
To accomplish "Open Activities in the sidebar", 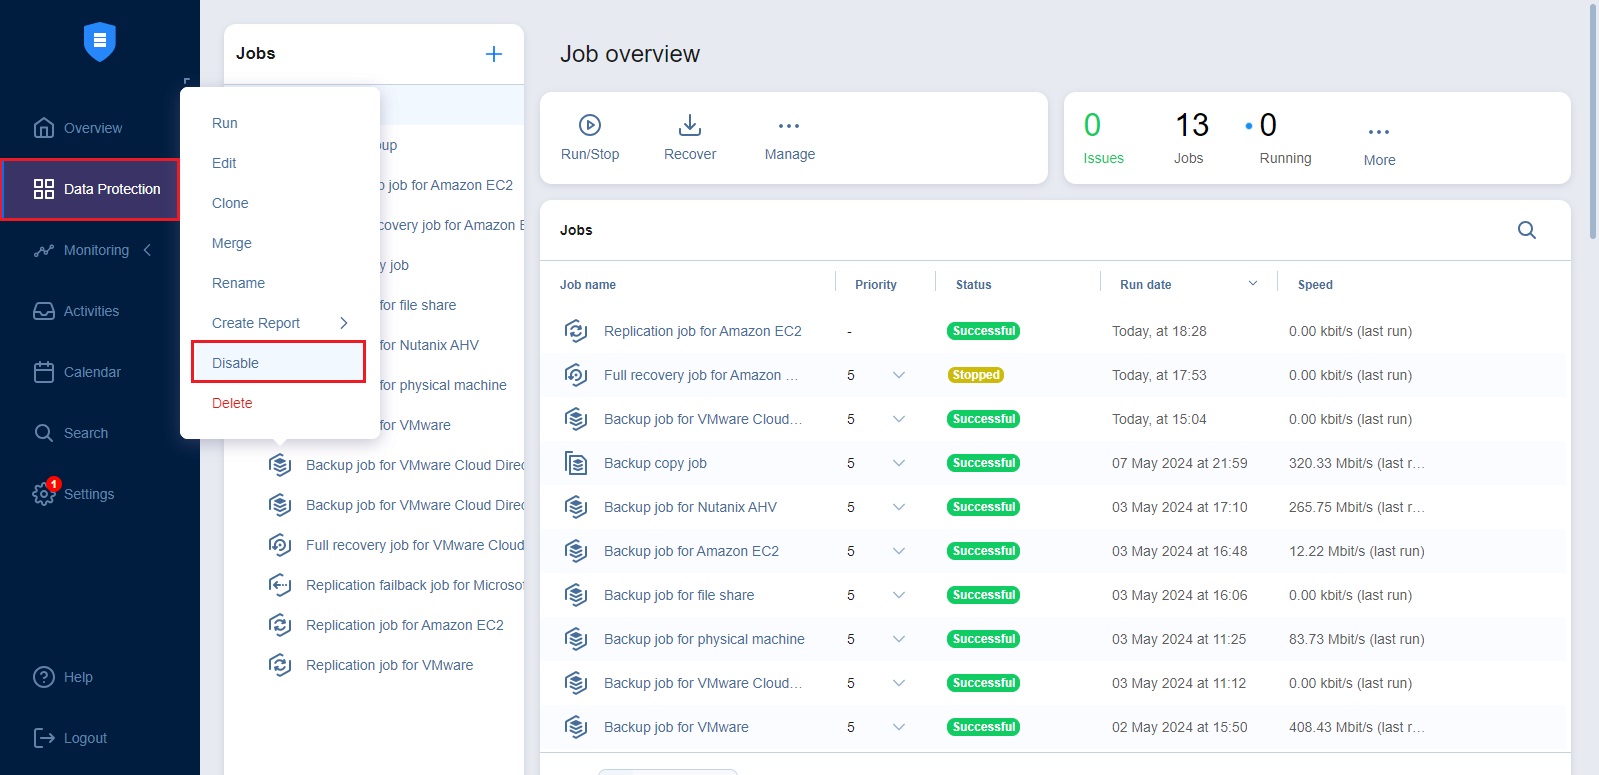I will point(90,311).
